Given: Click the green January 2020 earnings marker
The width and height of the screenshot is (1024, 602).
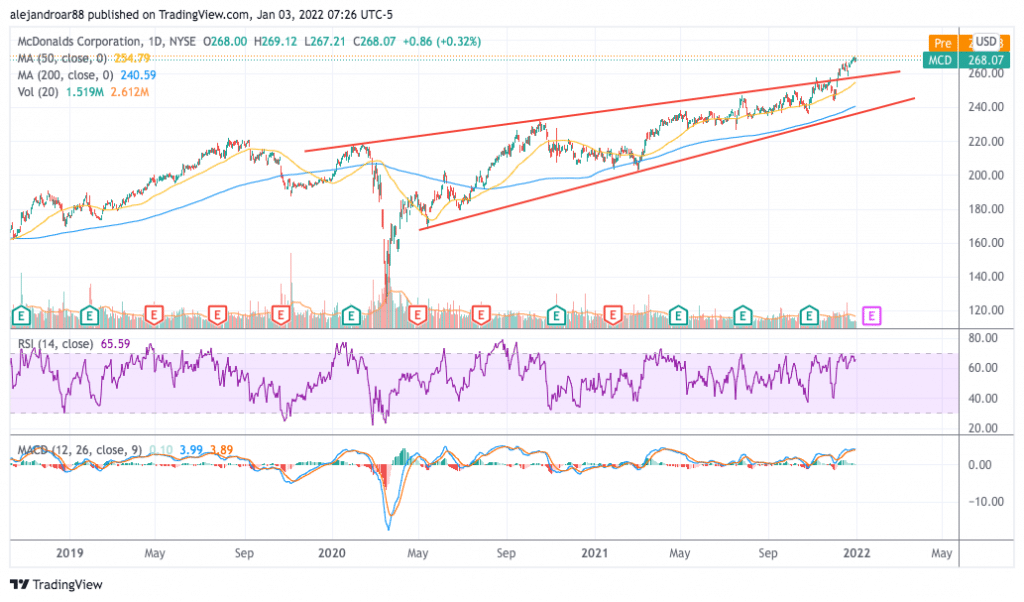Looking at the screenshot, I should [351, 316].
